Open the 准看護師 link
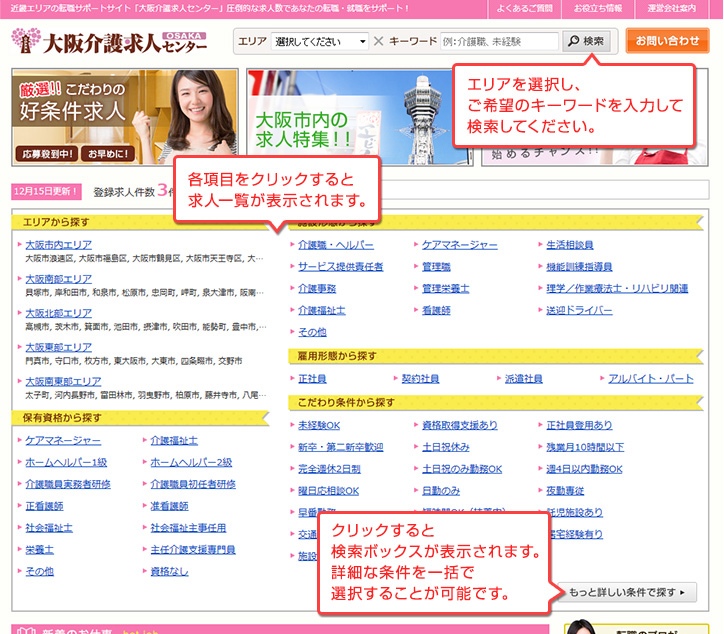Viewport: 724px width, 634px height. pyautogui.click(x=169, y=506)
